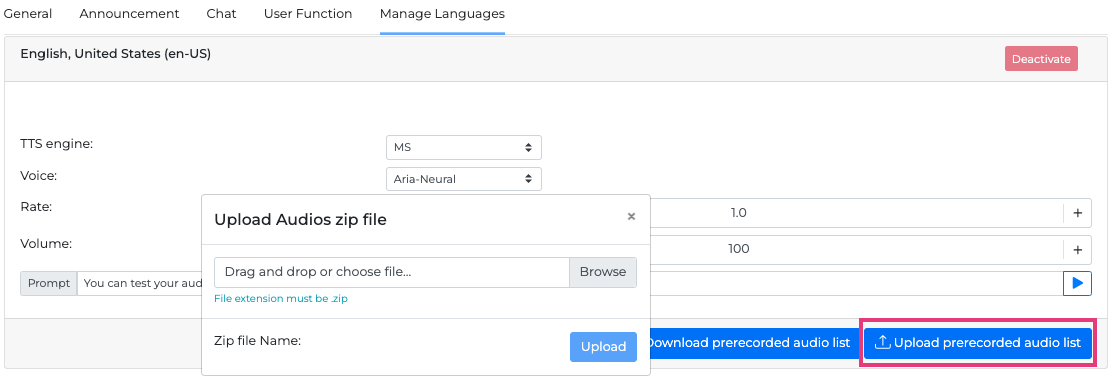Viewport: 1112px width, 378px height.
Task: Switch to the General tab
Action: tap(28, 13)
